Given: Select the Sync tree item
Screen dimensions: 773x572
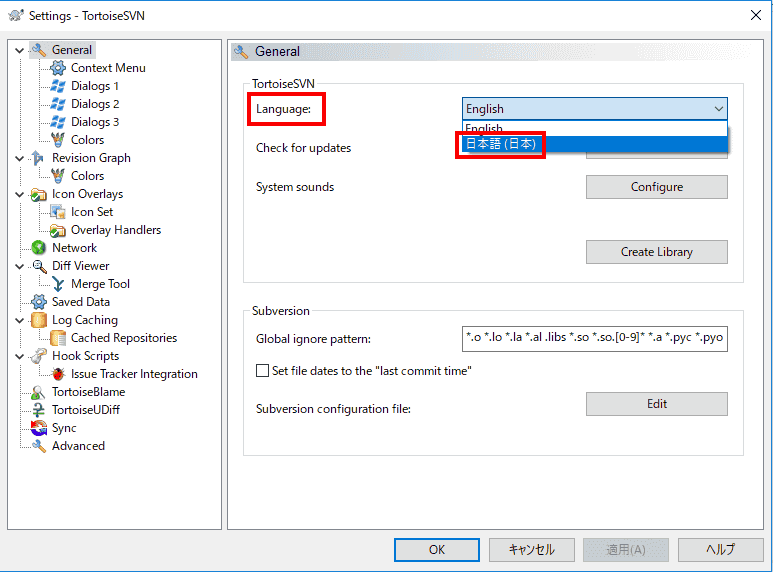Looking at the screenshot, I should point(64,428).
